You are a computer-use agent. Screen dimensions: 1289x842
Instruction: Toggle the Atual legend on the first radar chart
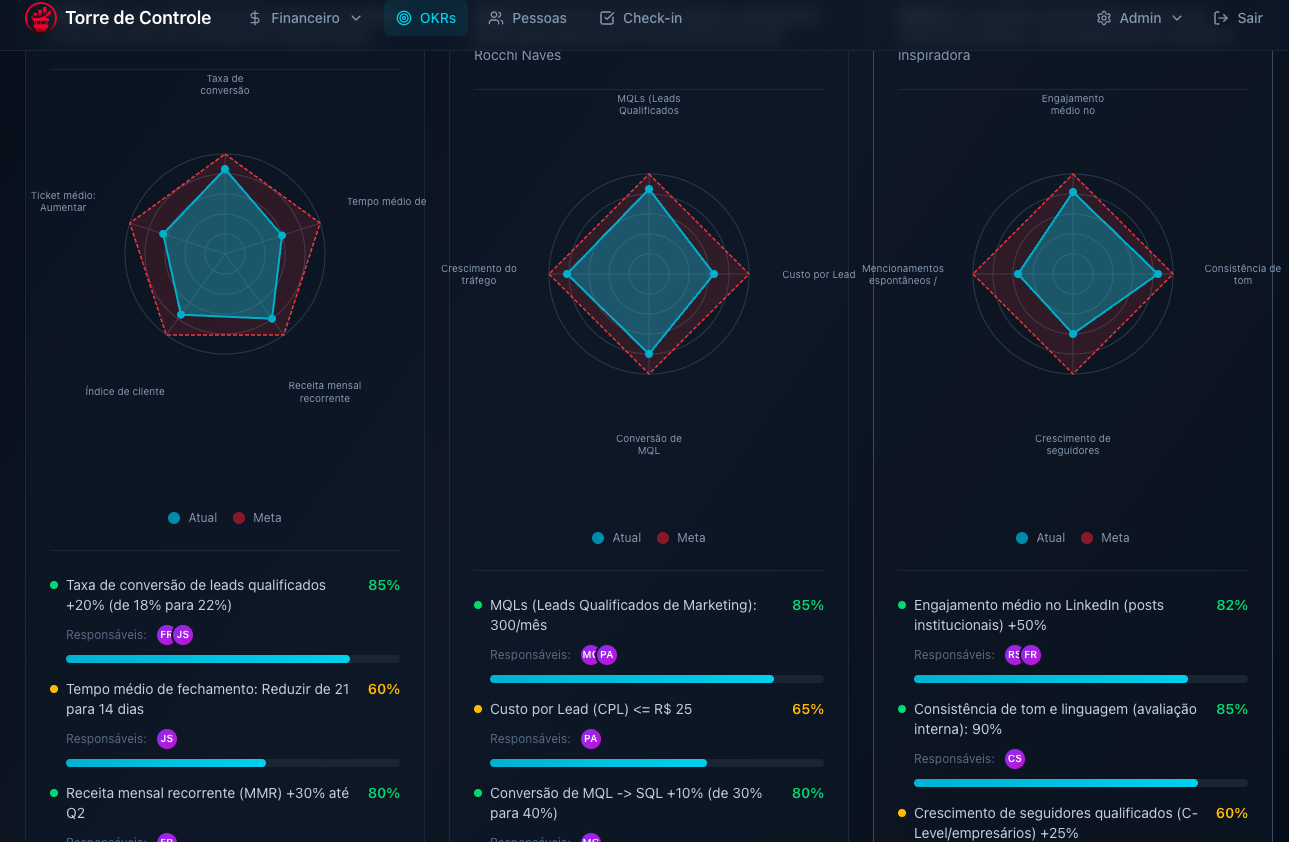coord(192,517)
